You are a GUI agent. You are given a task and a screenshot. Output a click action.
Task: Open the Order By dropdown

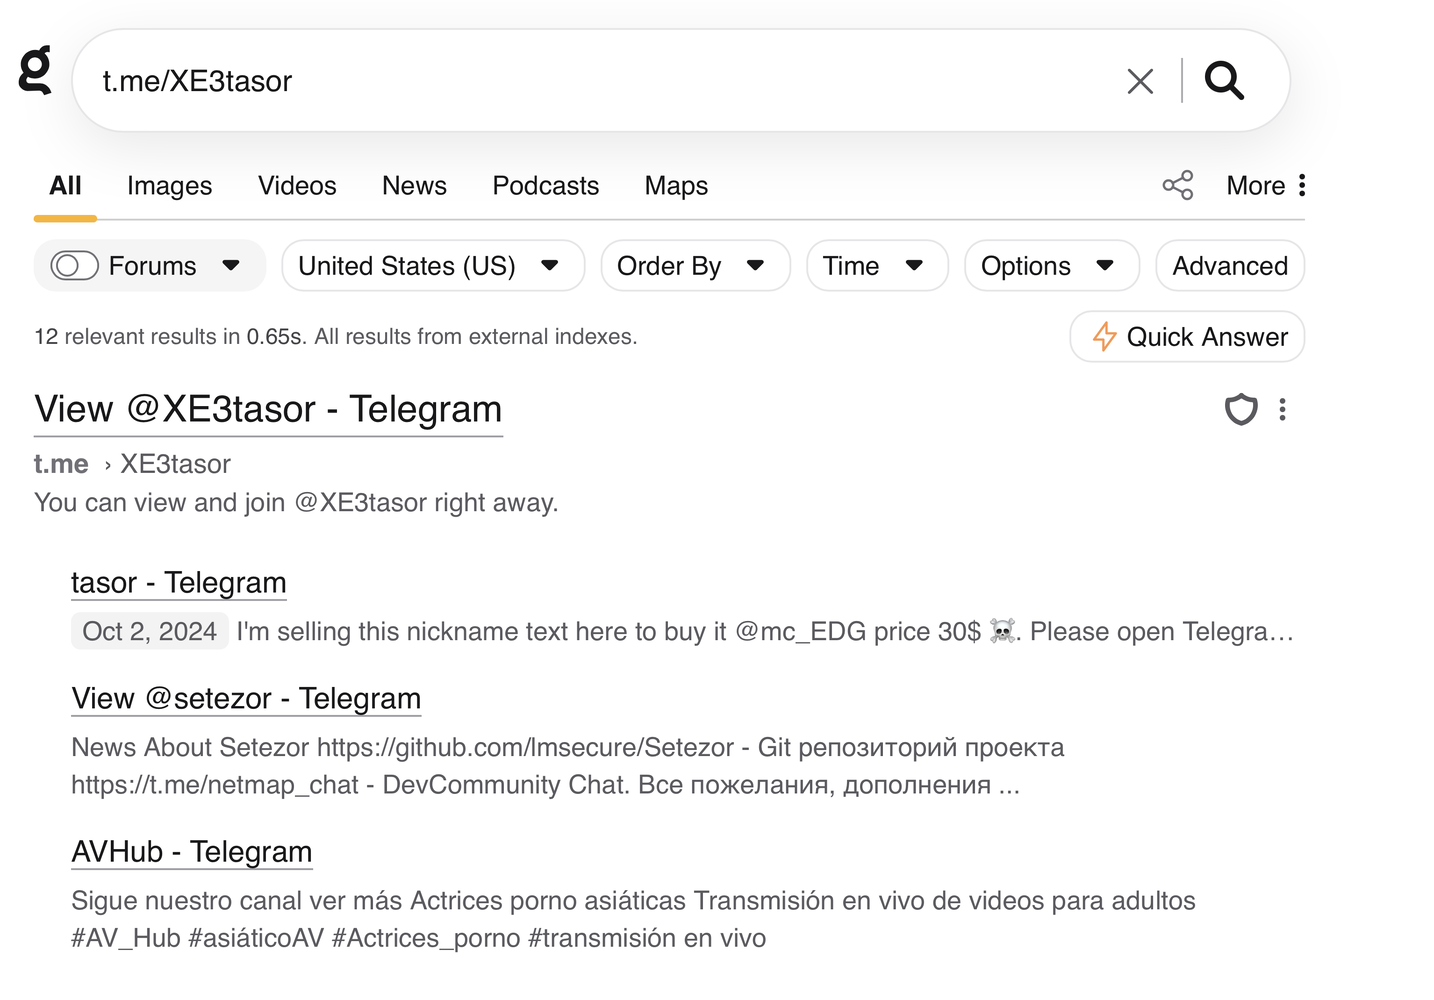695,266
